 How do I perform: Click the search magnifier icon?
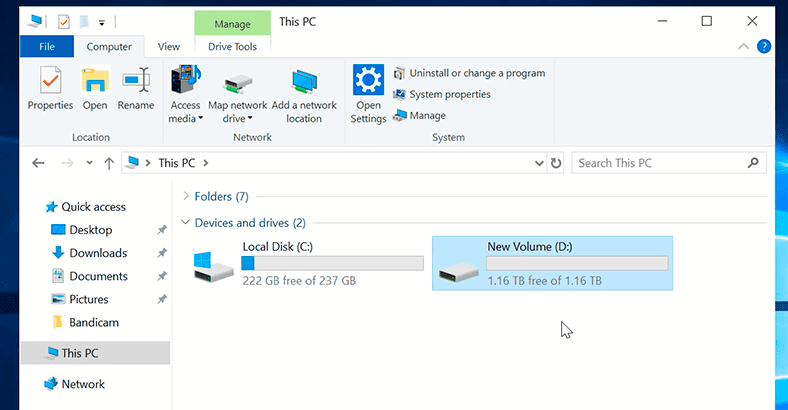coord(753,163)
